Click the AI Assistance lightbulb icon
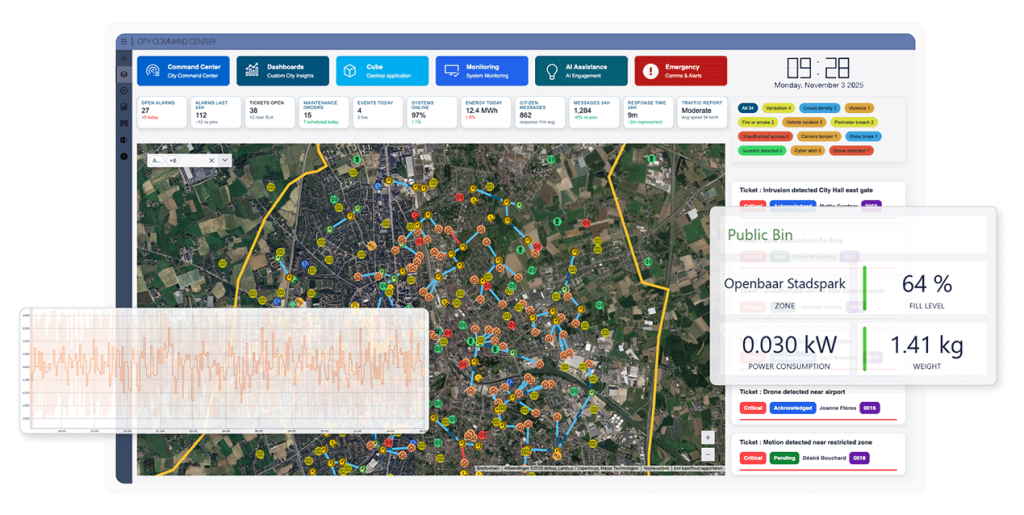The image size is (1024, 515). 551,71
